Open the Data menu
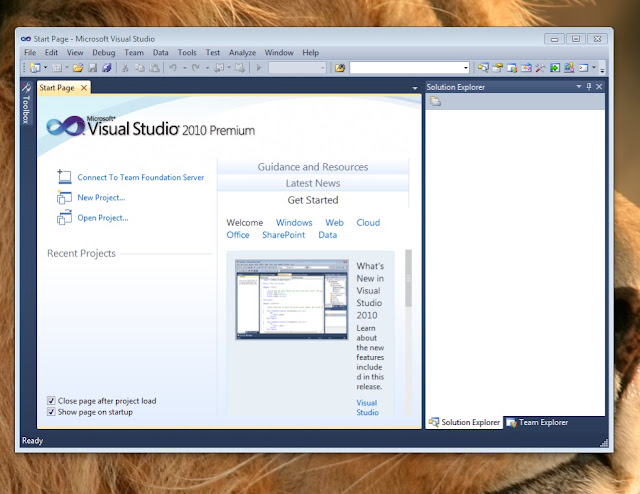Viewport: 640px width, 494px height. click(161, 53)
